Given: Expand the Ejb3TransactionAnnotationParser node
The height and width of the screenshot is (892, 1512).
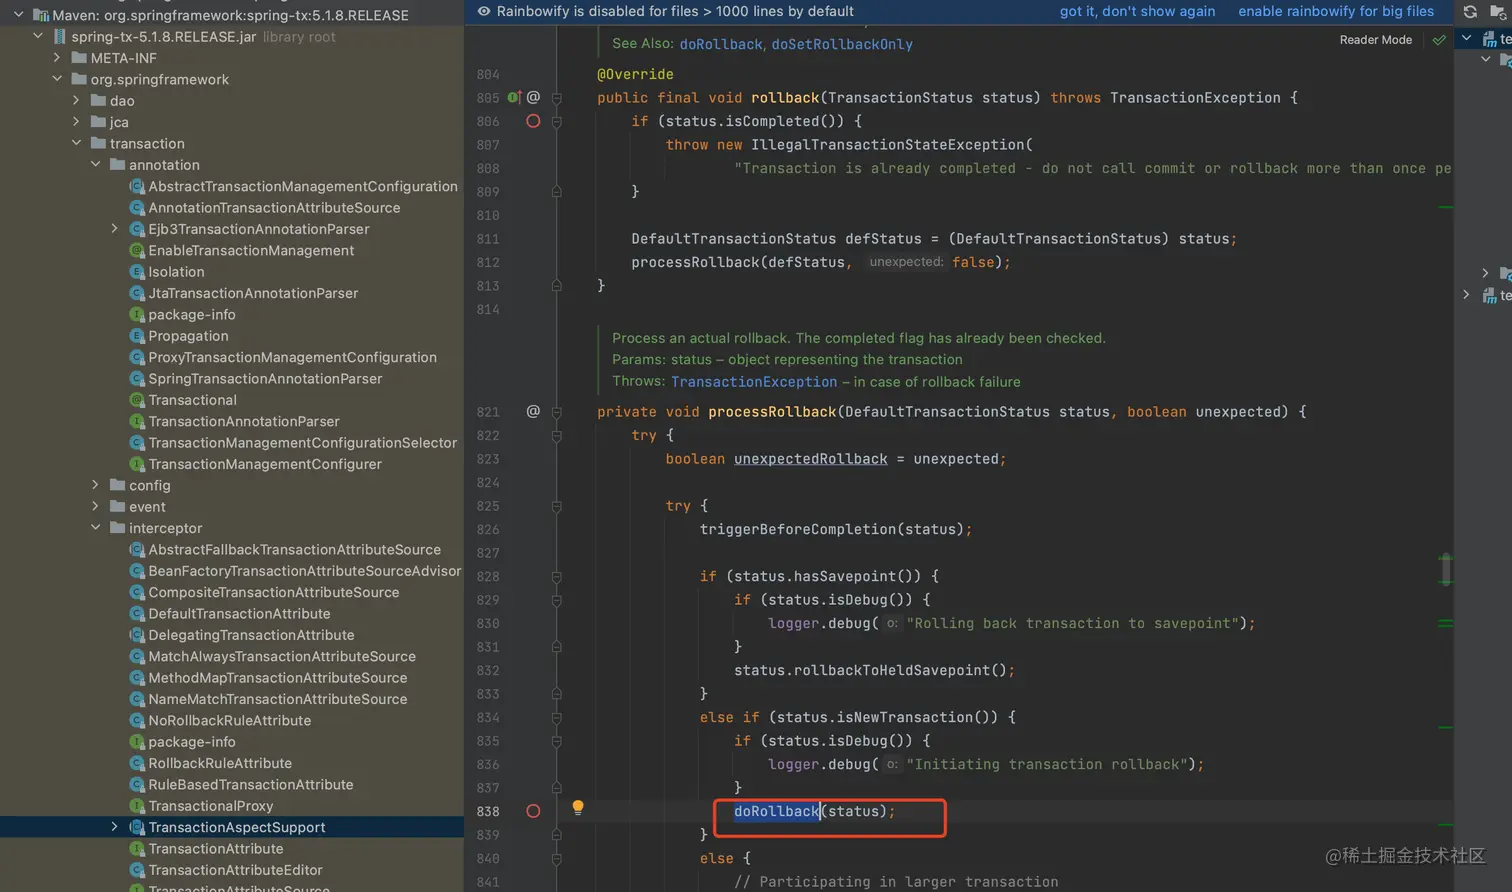Looking at the screenshot, I should (115, 229).
